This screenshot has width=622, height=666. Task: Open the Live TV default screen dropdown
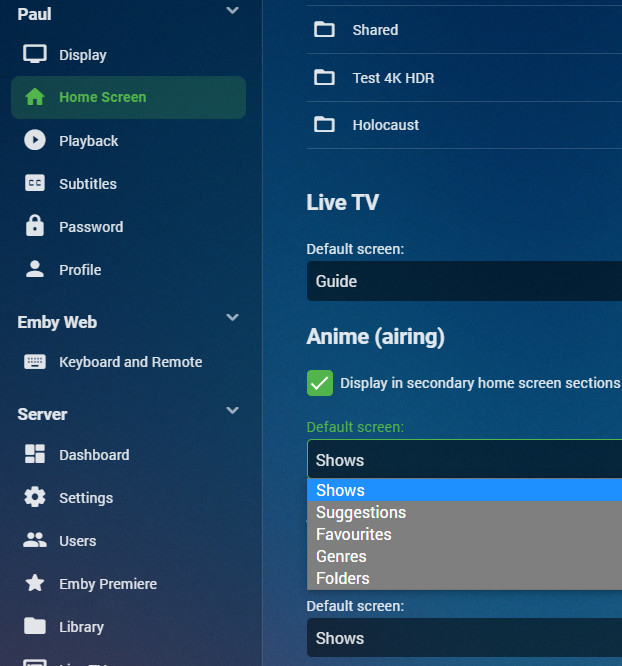tap(464, 281)
